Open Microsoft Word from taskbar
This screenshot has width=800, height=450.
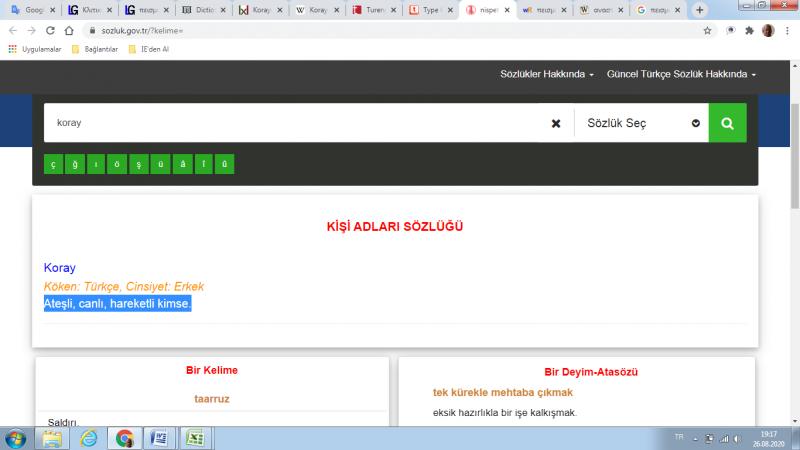pyautogui.click(x=159, y=439)
